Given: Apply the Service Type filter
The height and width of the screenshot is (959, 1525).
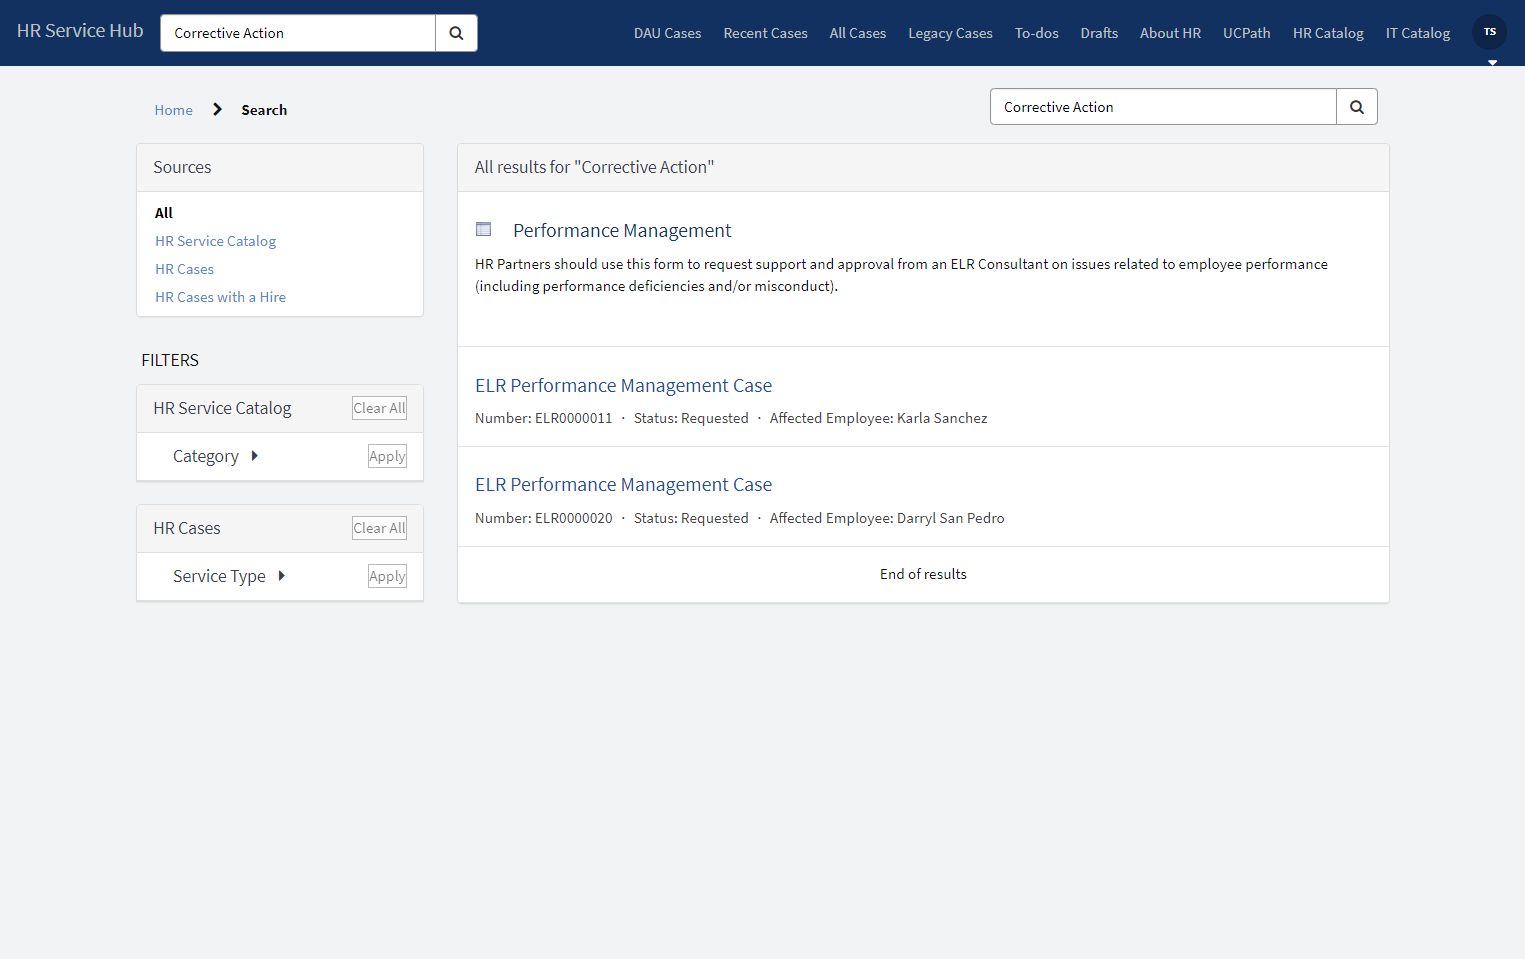Looking at the screenshot, I should 387,576.
